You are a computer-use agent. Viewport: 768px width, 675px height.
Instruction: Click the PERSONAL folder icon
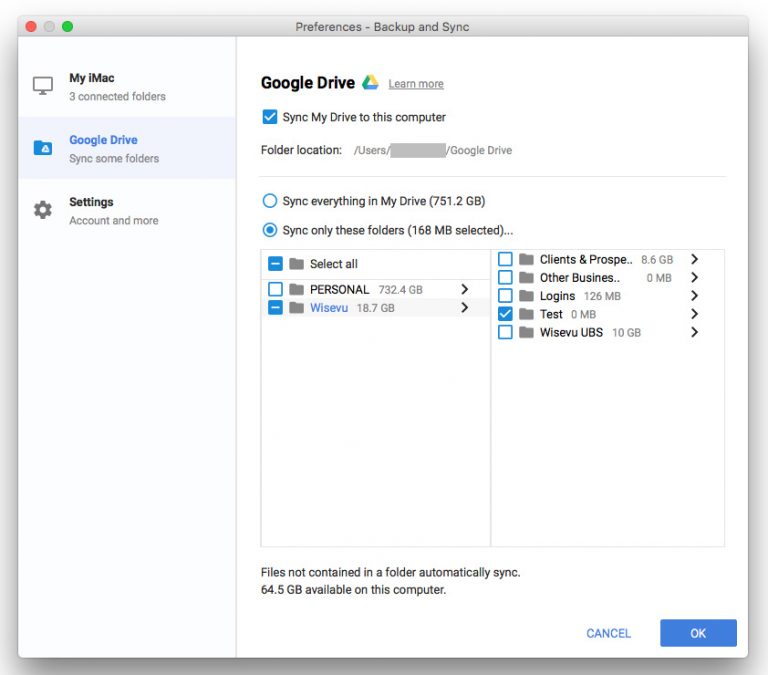pos(296,289)
